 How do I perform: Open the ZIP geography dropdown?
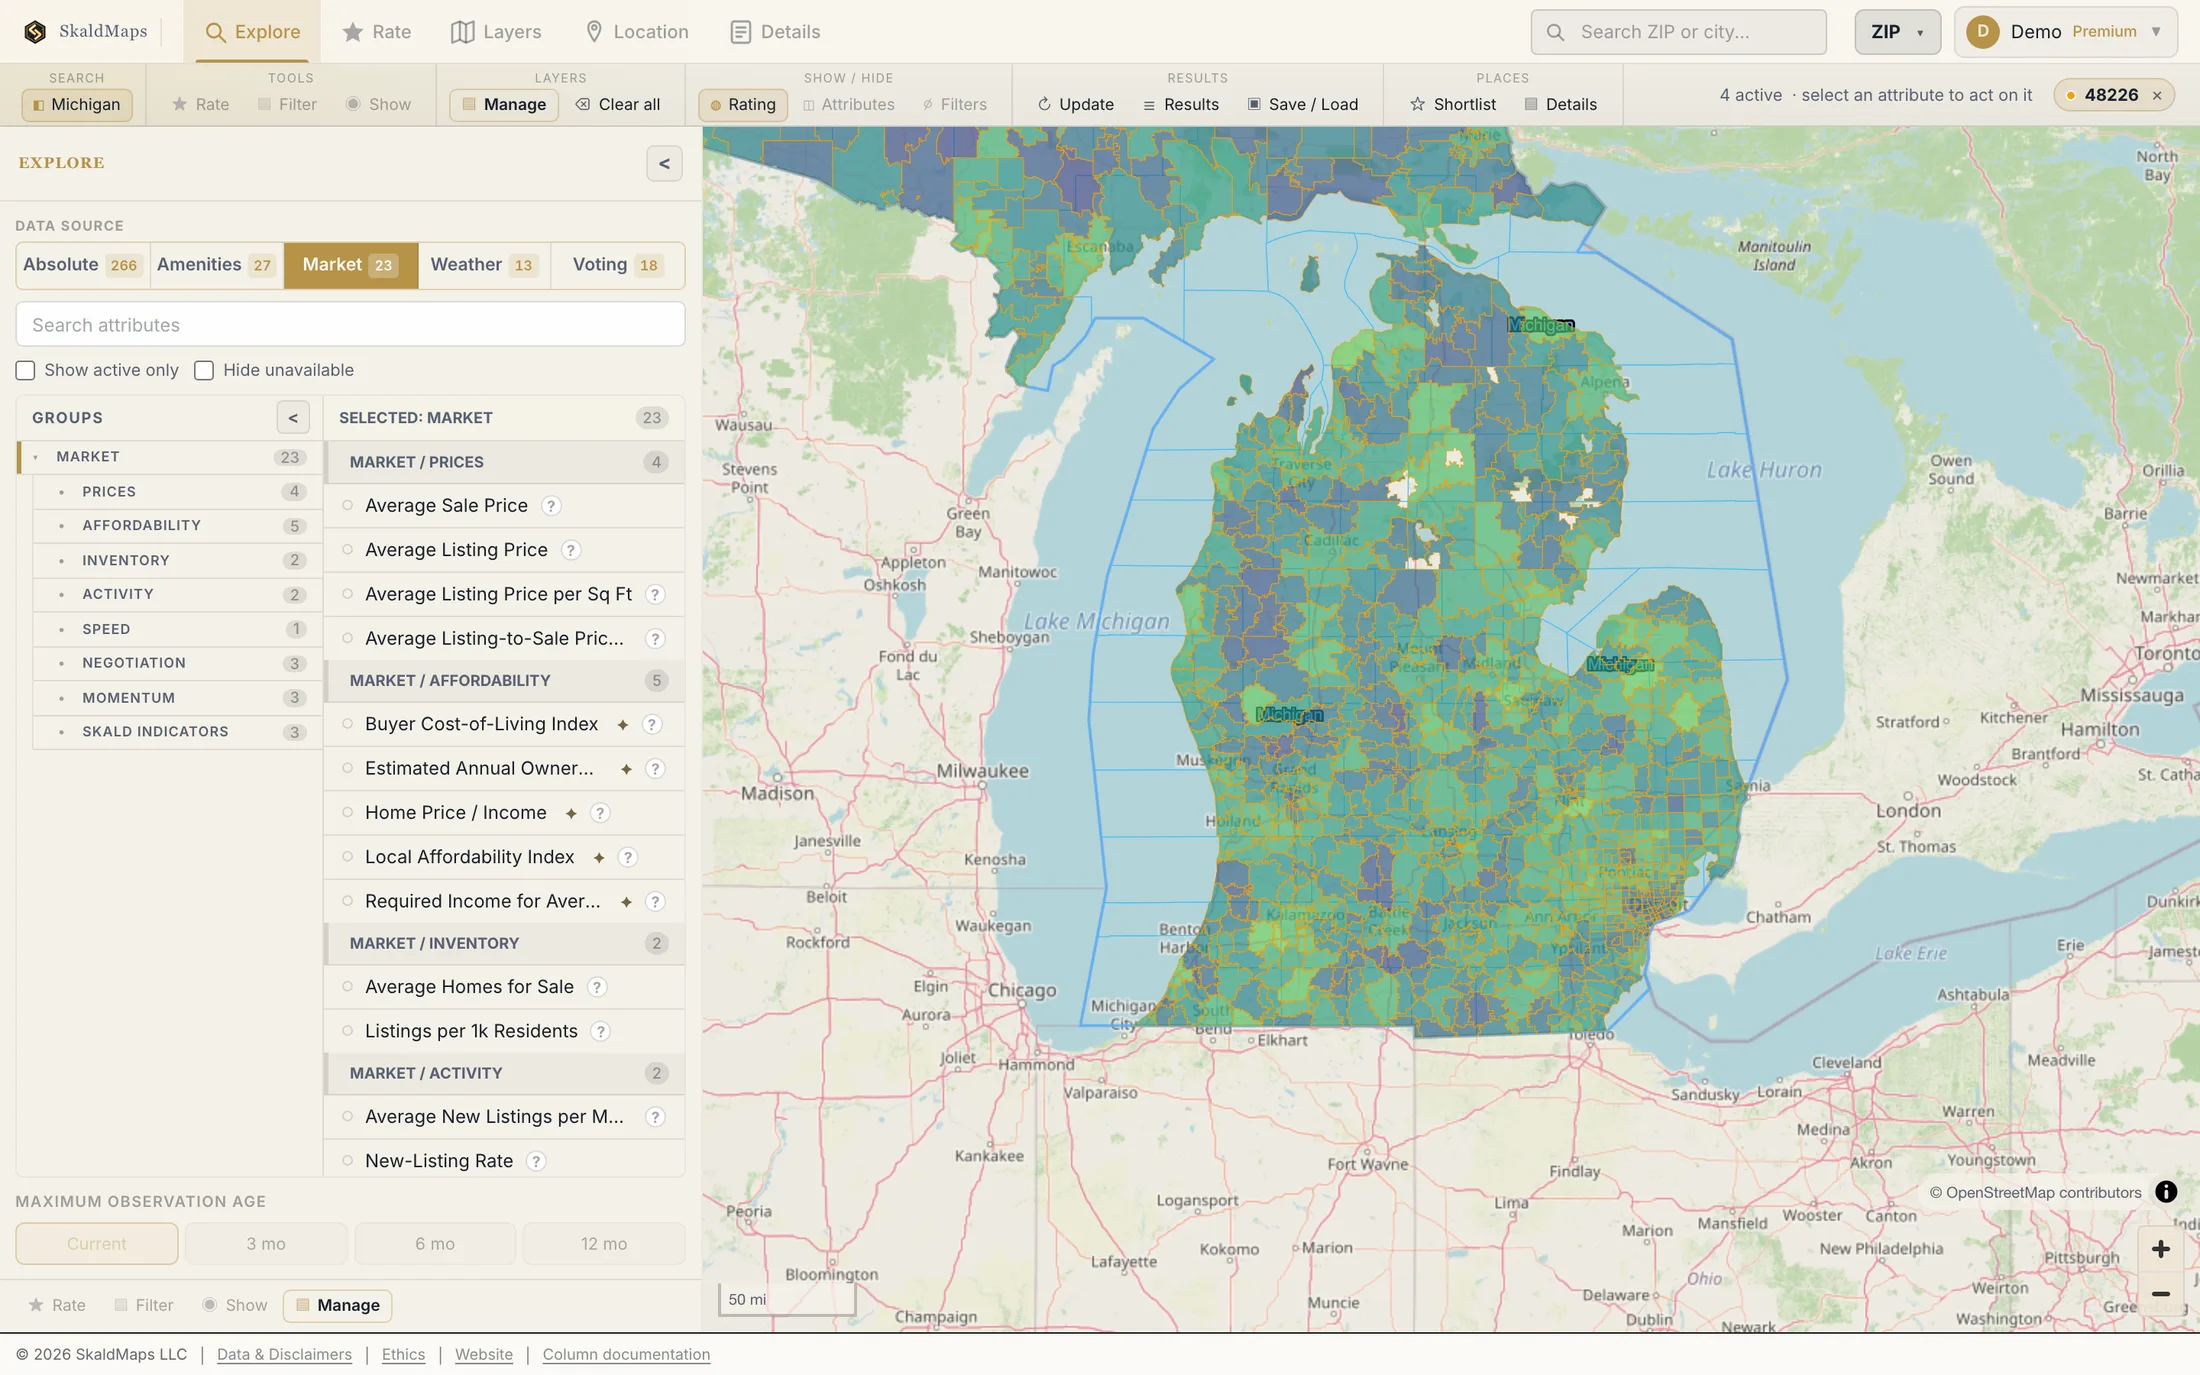[1897, 32]
